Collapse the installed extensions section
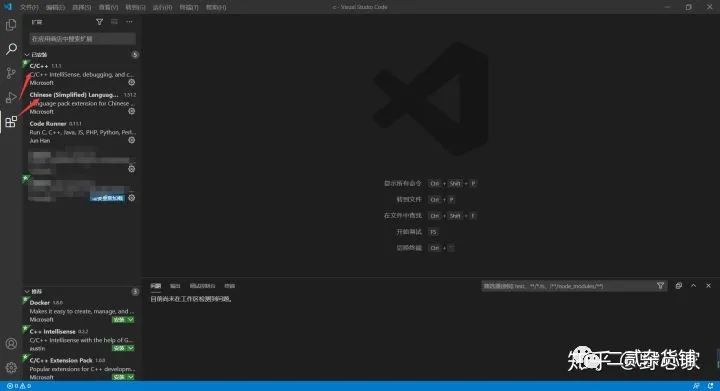Viewport: 720px width, 391px height. point(27,55)
